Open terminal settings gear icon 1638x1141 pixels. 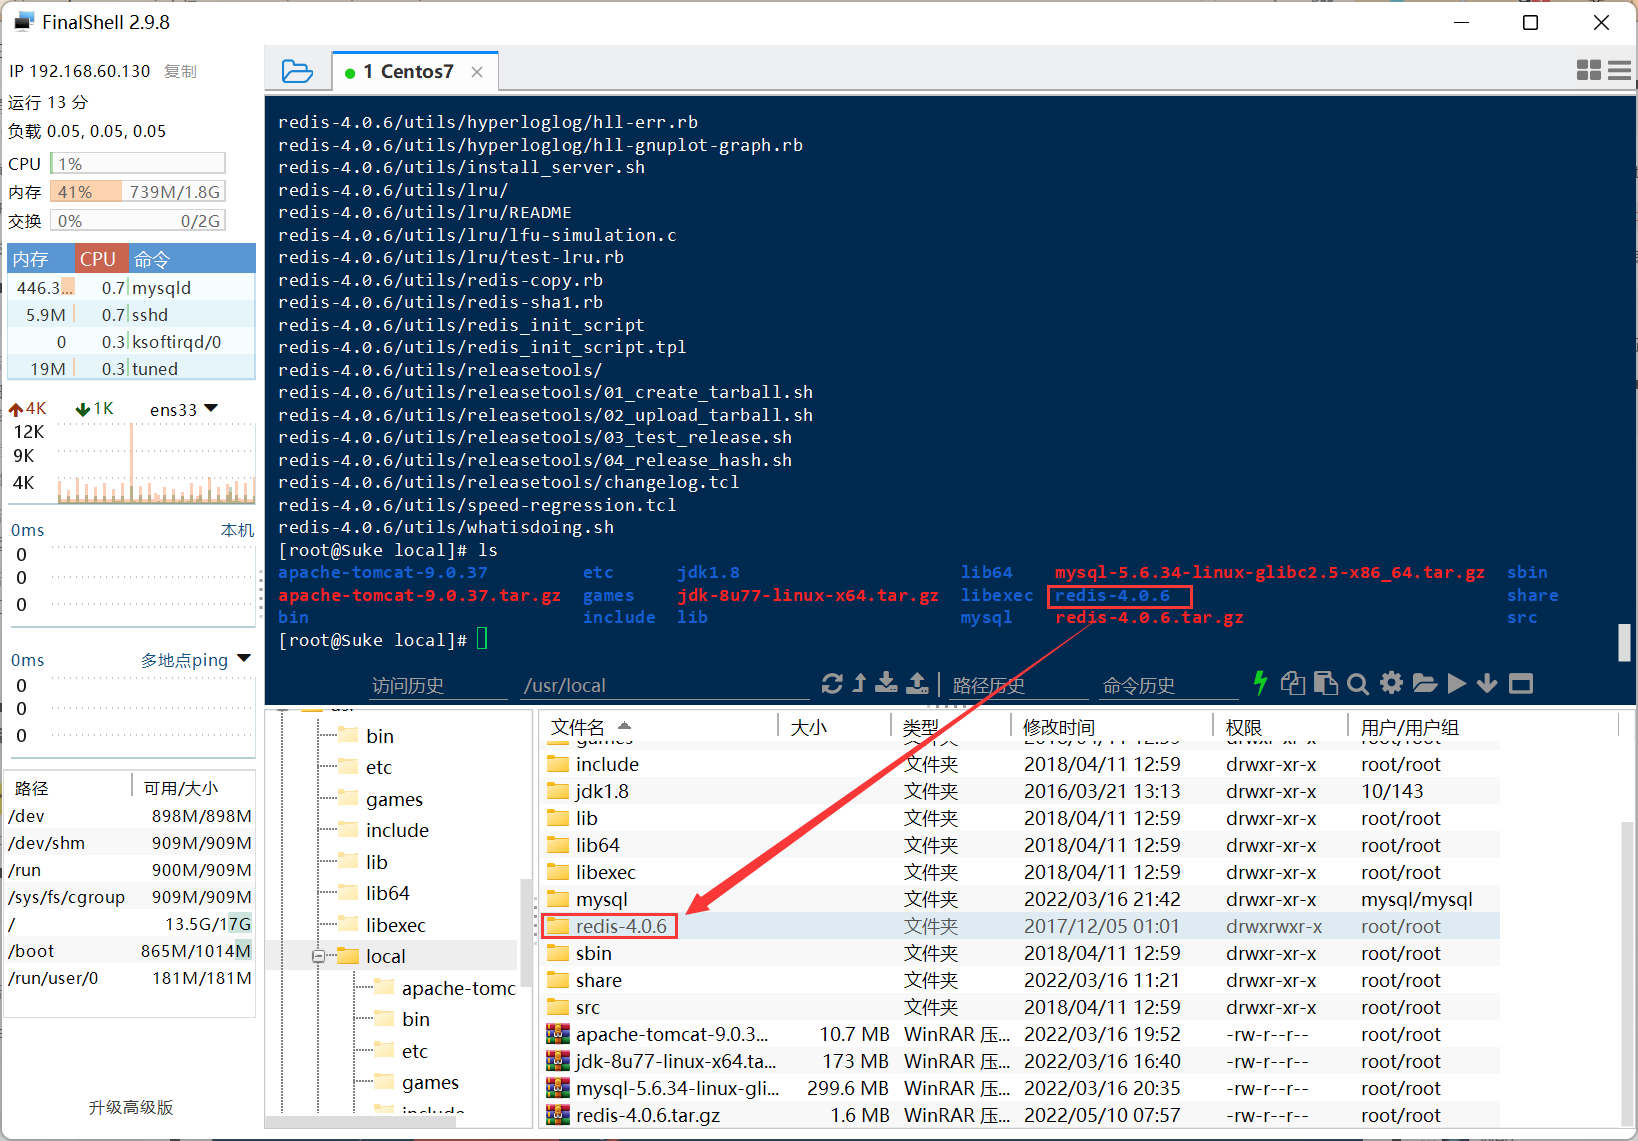(x=1391, y=683)
